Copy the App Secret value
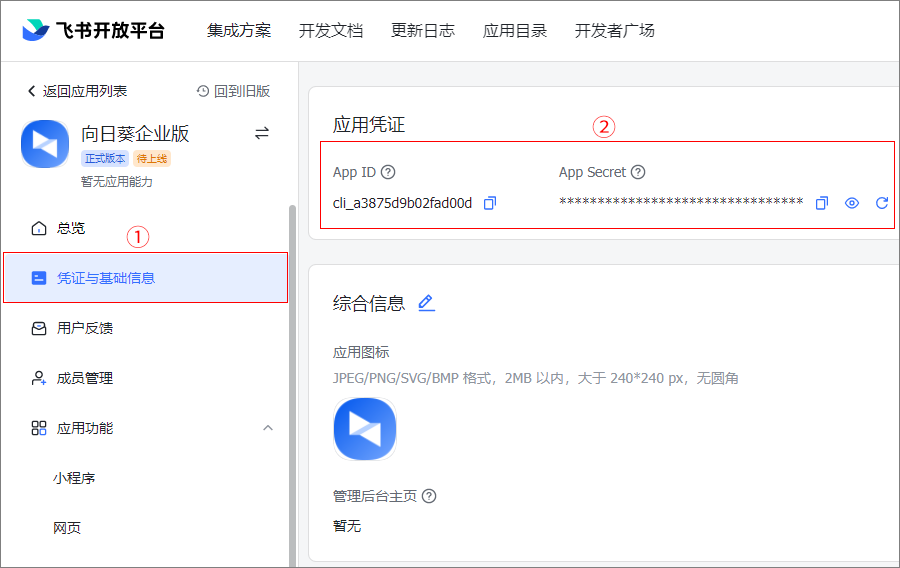The image size is (900, 568). point(822,203)
